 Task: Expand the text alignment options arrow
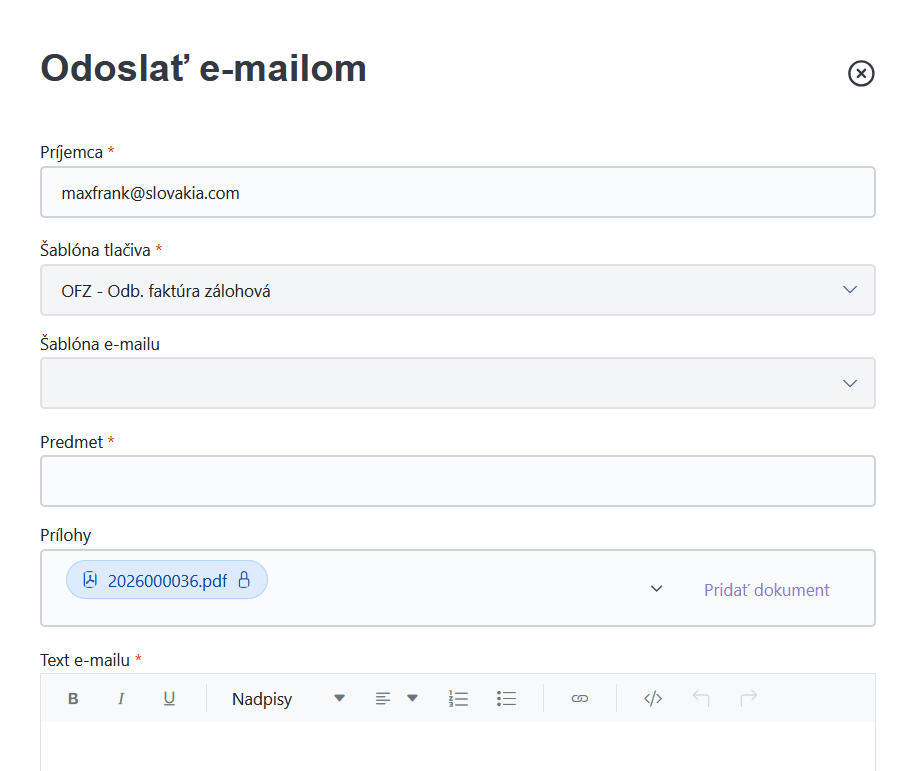click(x=412, y=698)
